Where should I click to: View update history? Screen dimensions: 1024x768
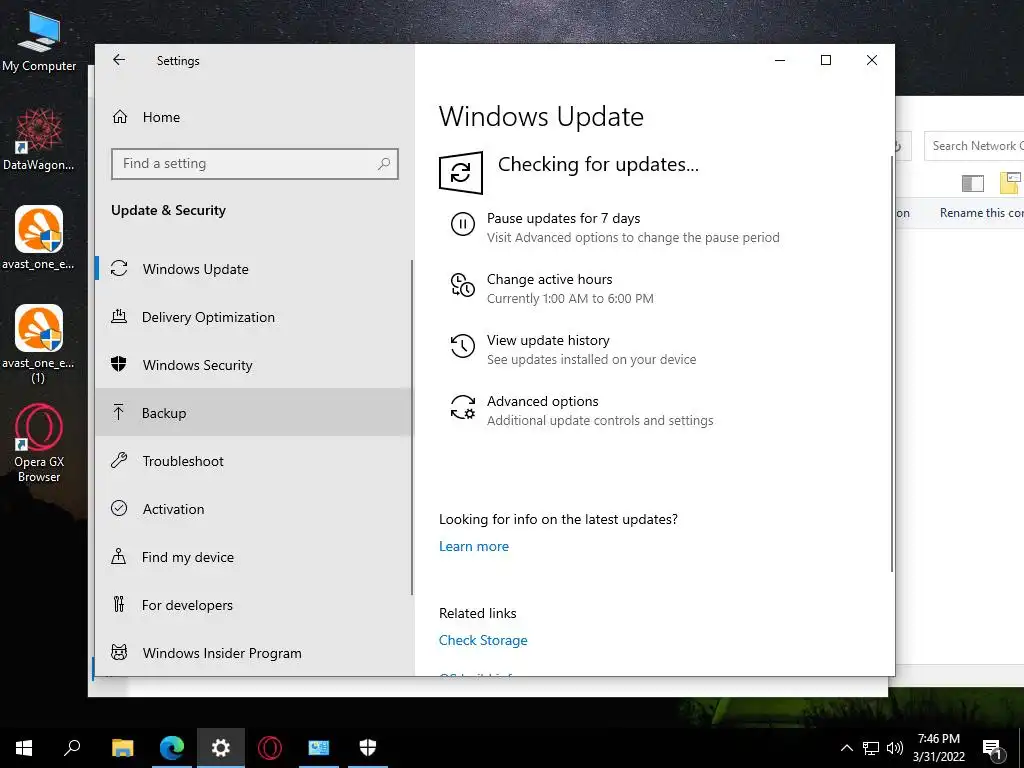pos(548,340)
